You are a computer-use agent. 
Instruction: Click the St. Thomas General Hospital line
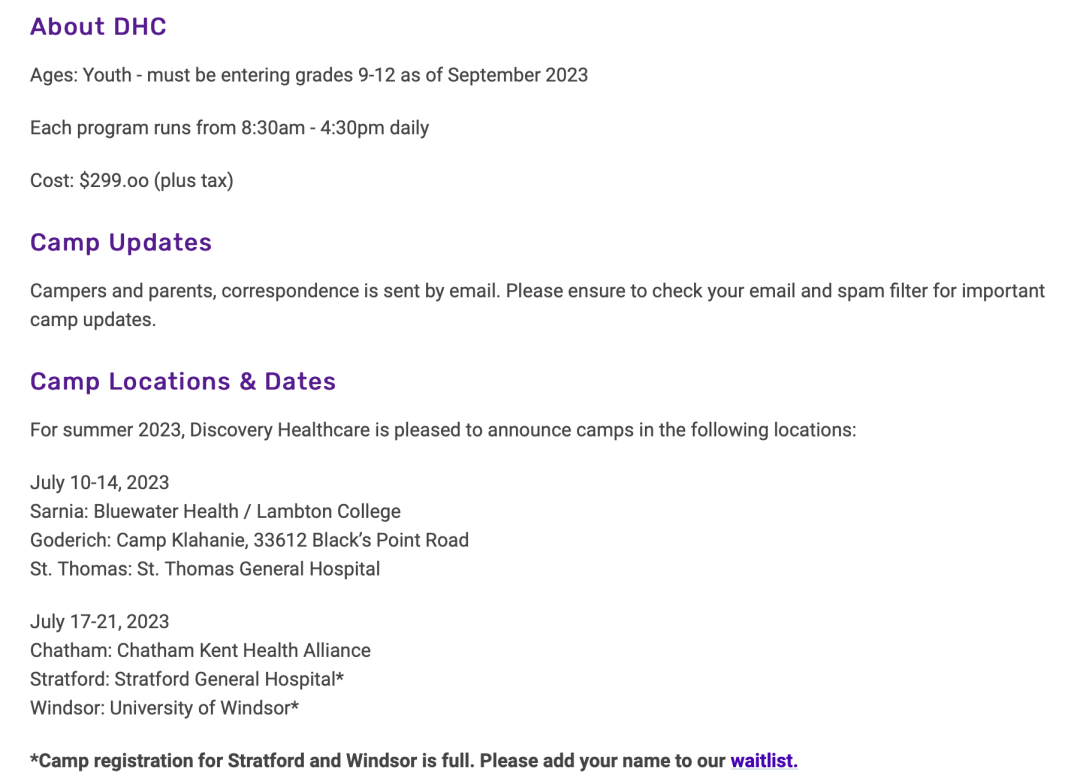(205, 569)
